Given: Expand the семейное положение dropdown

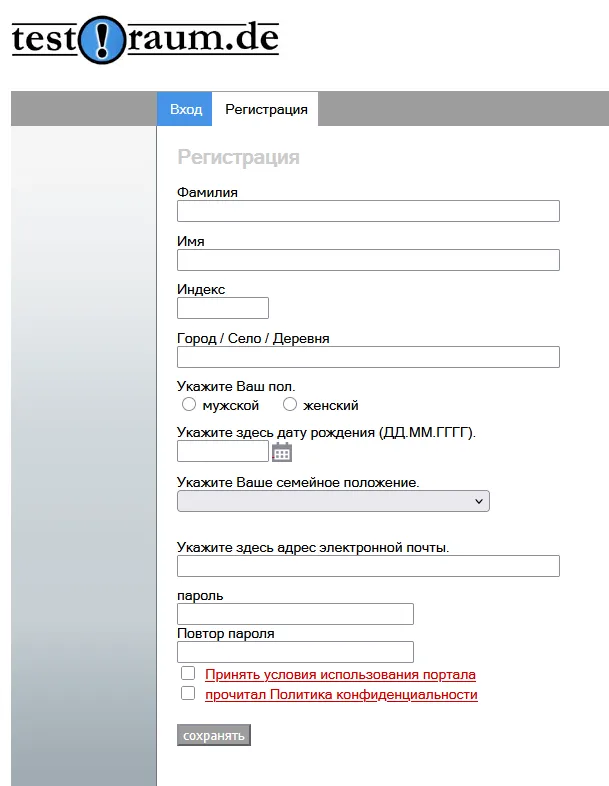Looking at the screenshot, I should [x=333, y=501].
